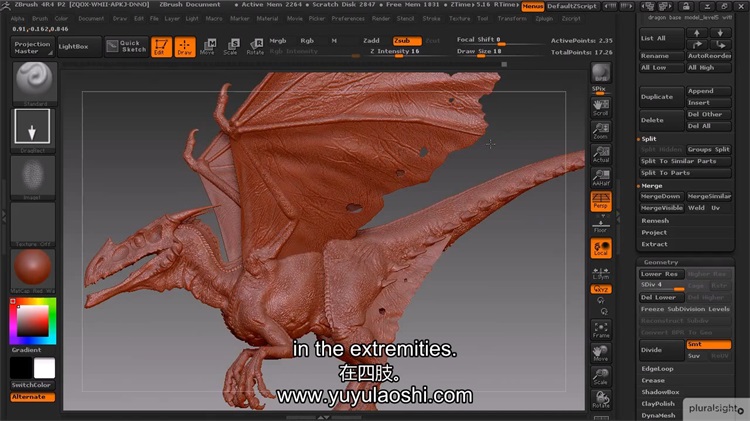This screenshot has height=421, width=750.
Task: Expand the EdgeLoop section
Action: pyautogui.click(x=658, y=369)
